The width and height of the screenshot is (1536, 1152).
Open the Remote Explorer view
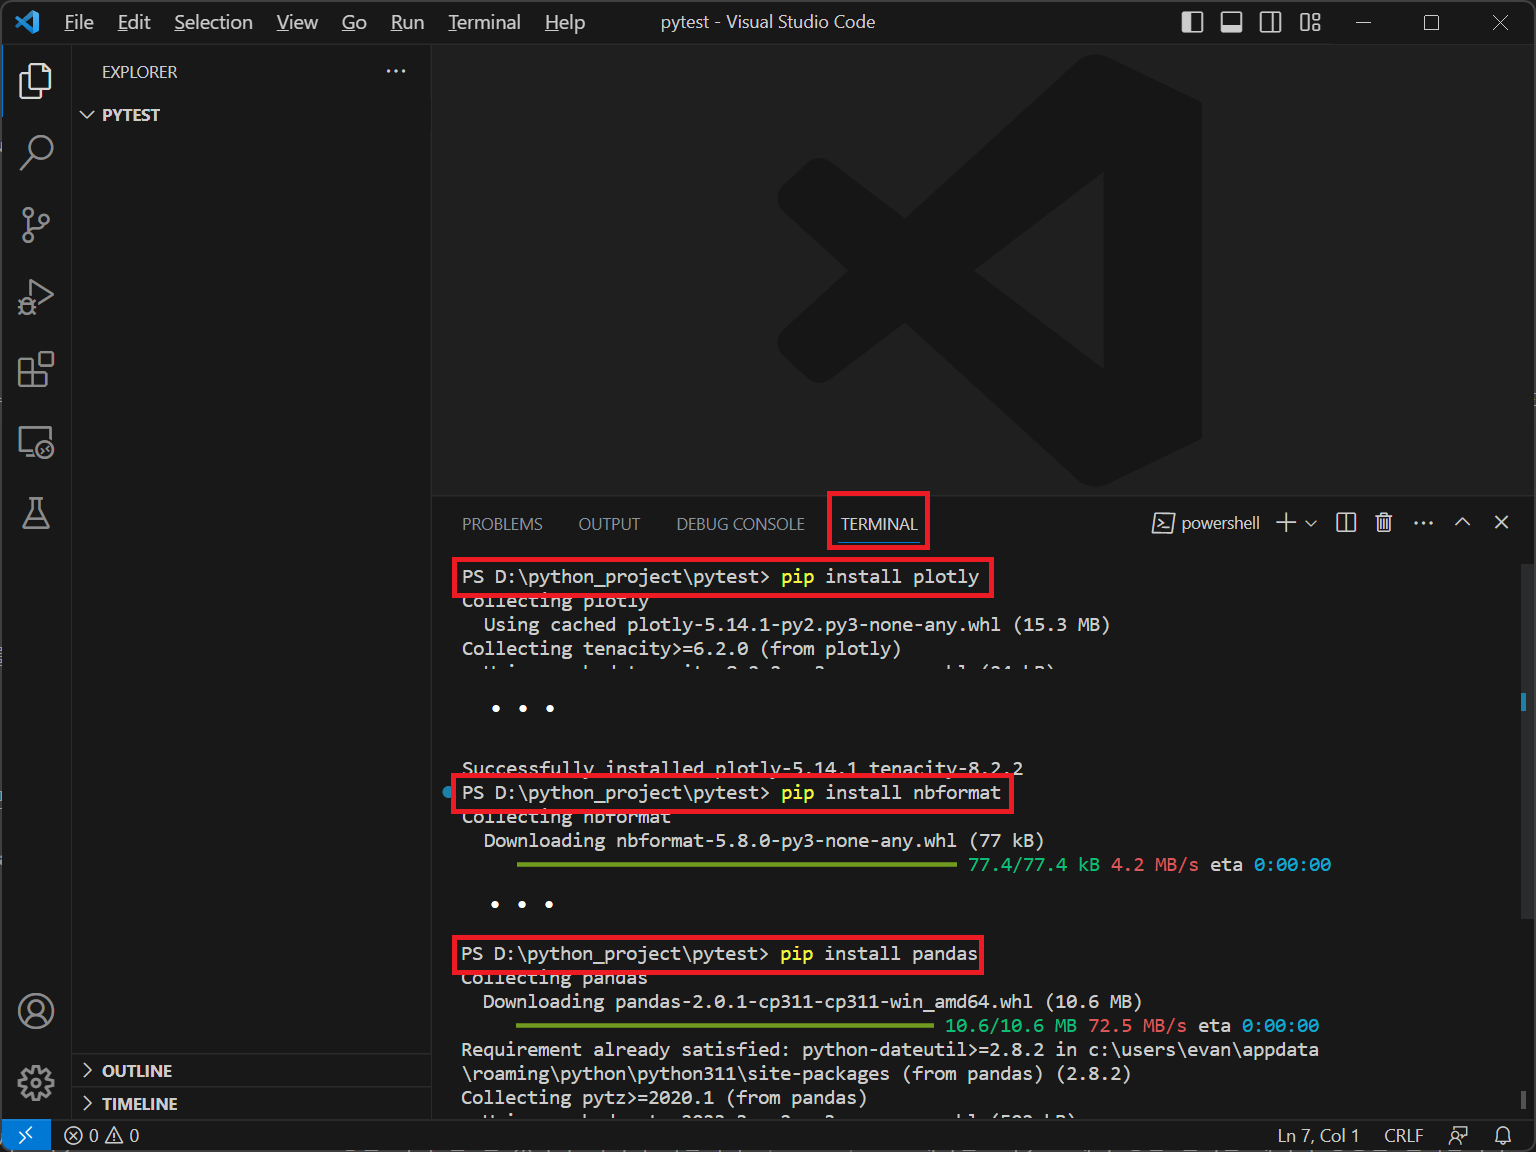tap(36, 441)
